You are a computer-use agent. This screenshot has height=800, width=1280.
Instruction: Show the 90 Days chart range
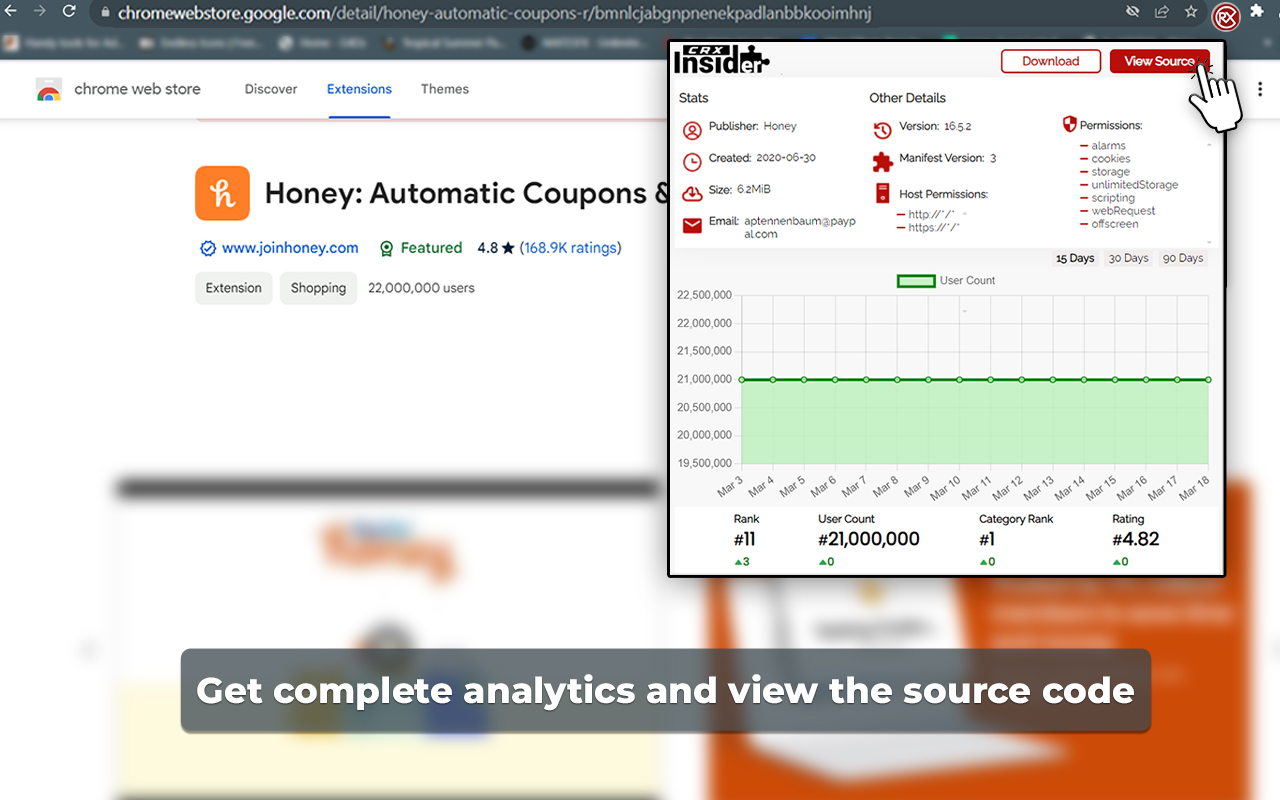pyautogui.click(x=1183, y=258)
